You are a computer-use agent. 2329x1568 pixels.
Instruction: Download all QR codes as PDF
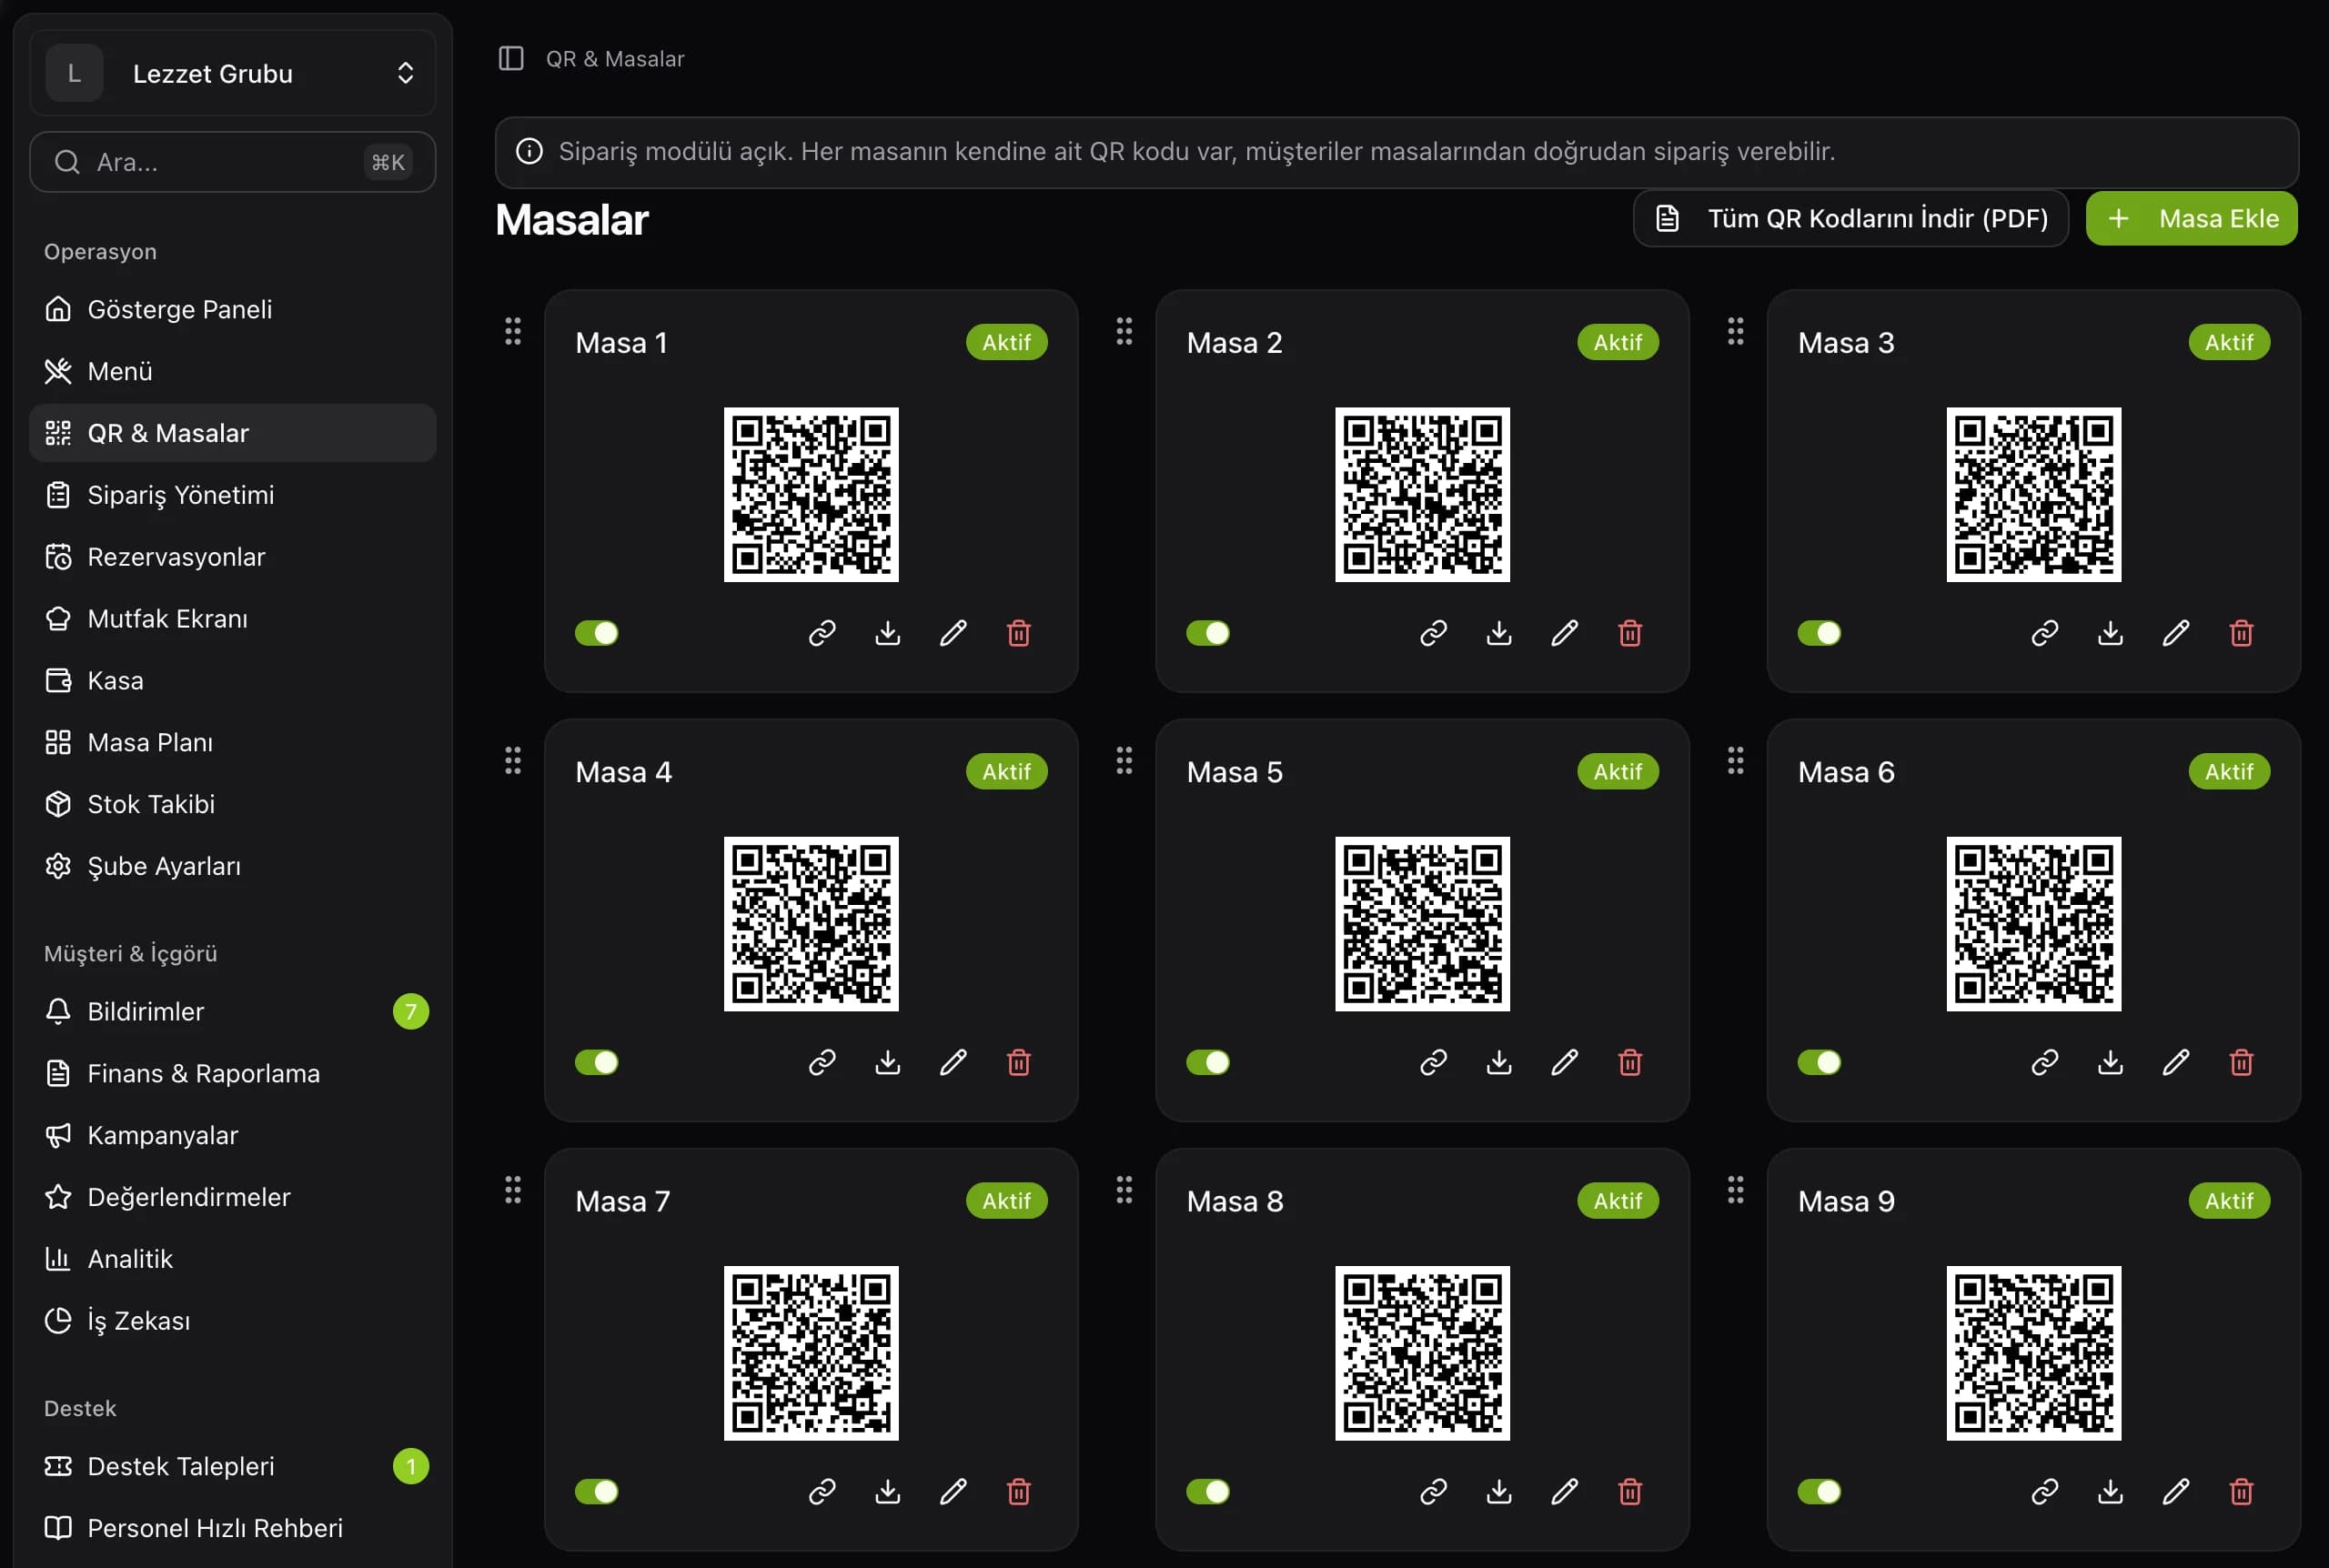tap(1850, 218)
